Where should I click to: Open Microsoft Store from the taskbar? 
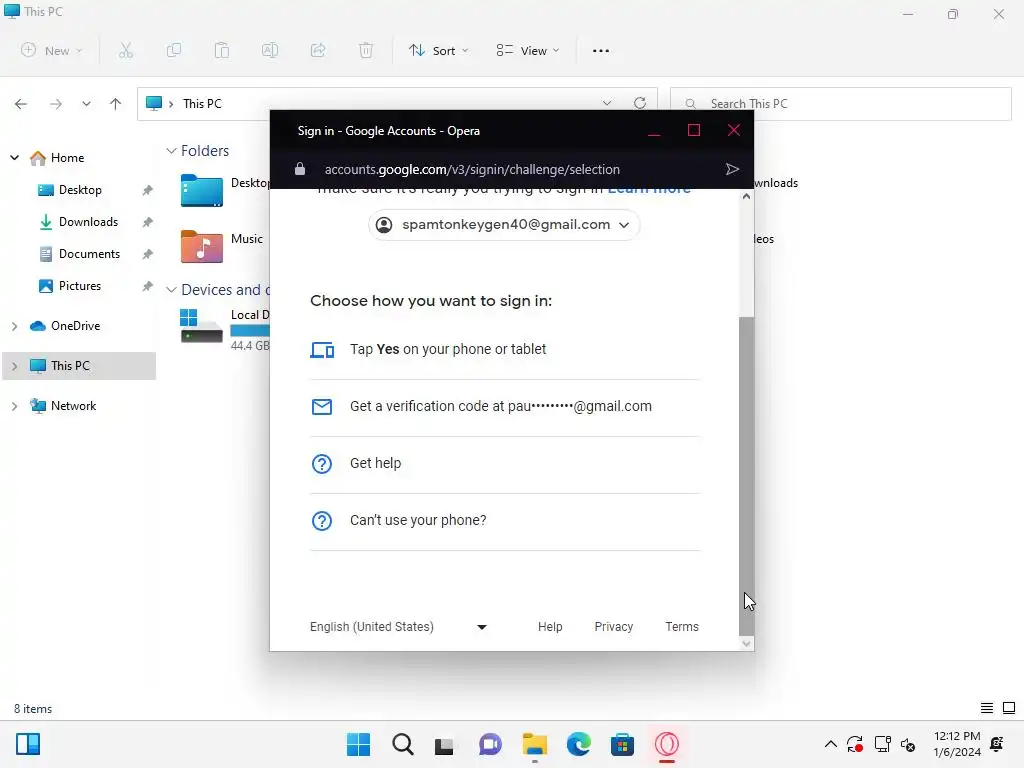[x=622, y=744]
